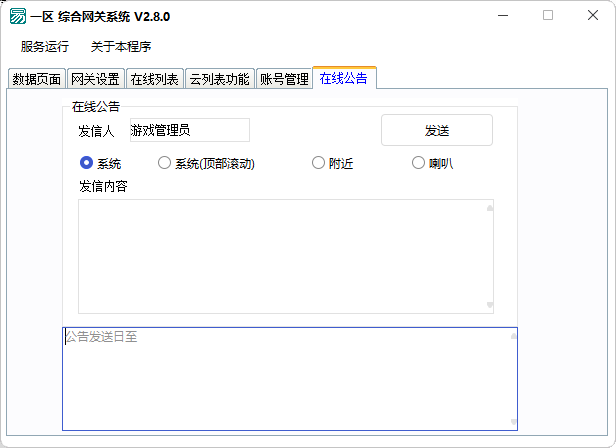Go to the 云列表功能 tab
The image size is (616, 448).
[219, 80]
